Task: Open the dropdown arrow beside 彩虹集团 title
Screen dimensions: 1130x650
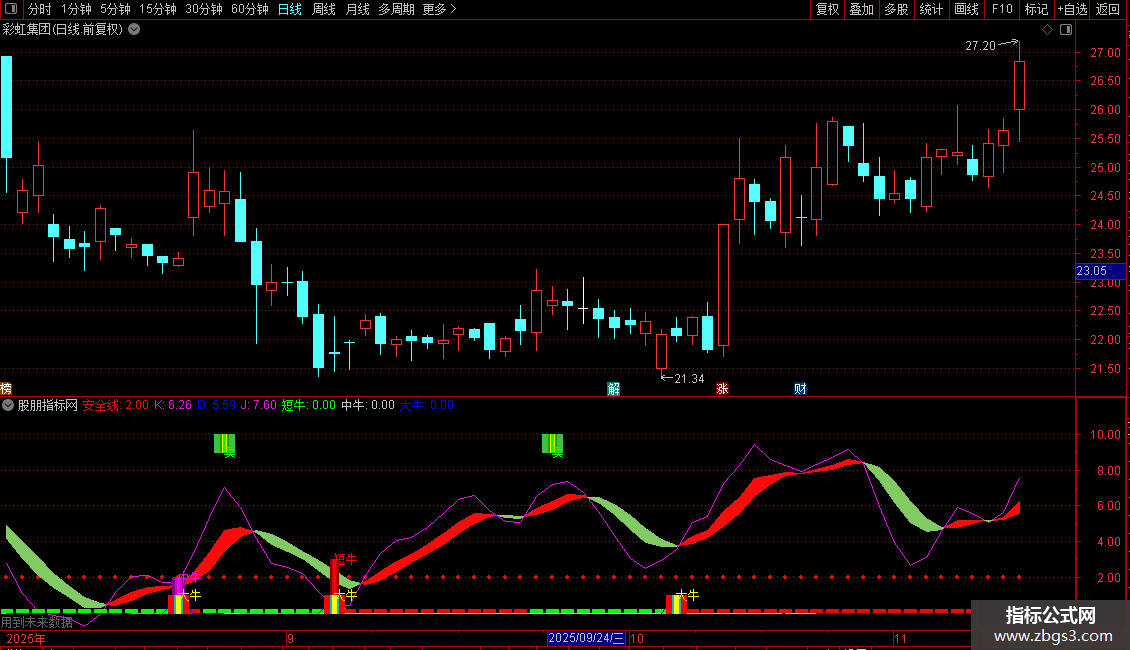Action: pos(134,30)
